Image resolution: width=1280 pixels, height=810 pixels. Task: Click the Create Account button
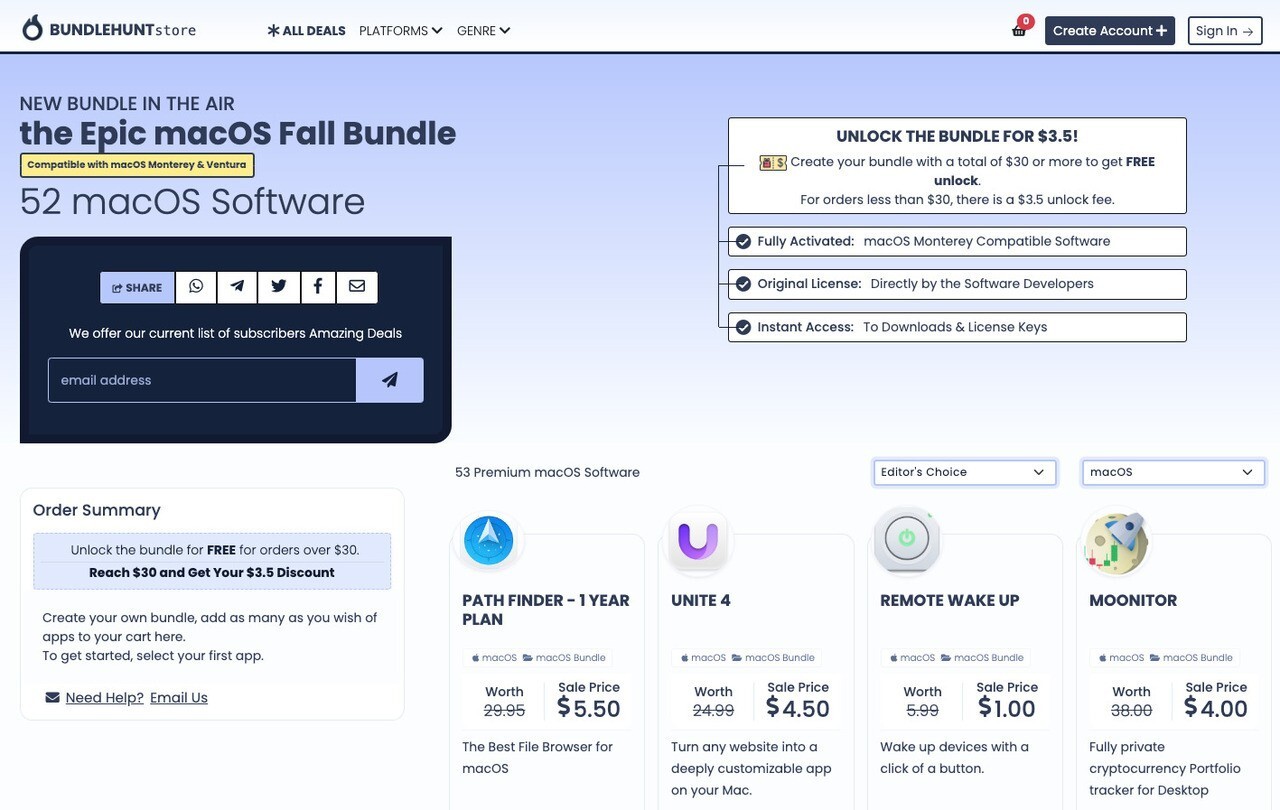click(x=1110, y=28)
